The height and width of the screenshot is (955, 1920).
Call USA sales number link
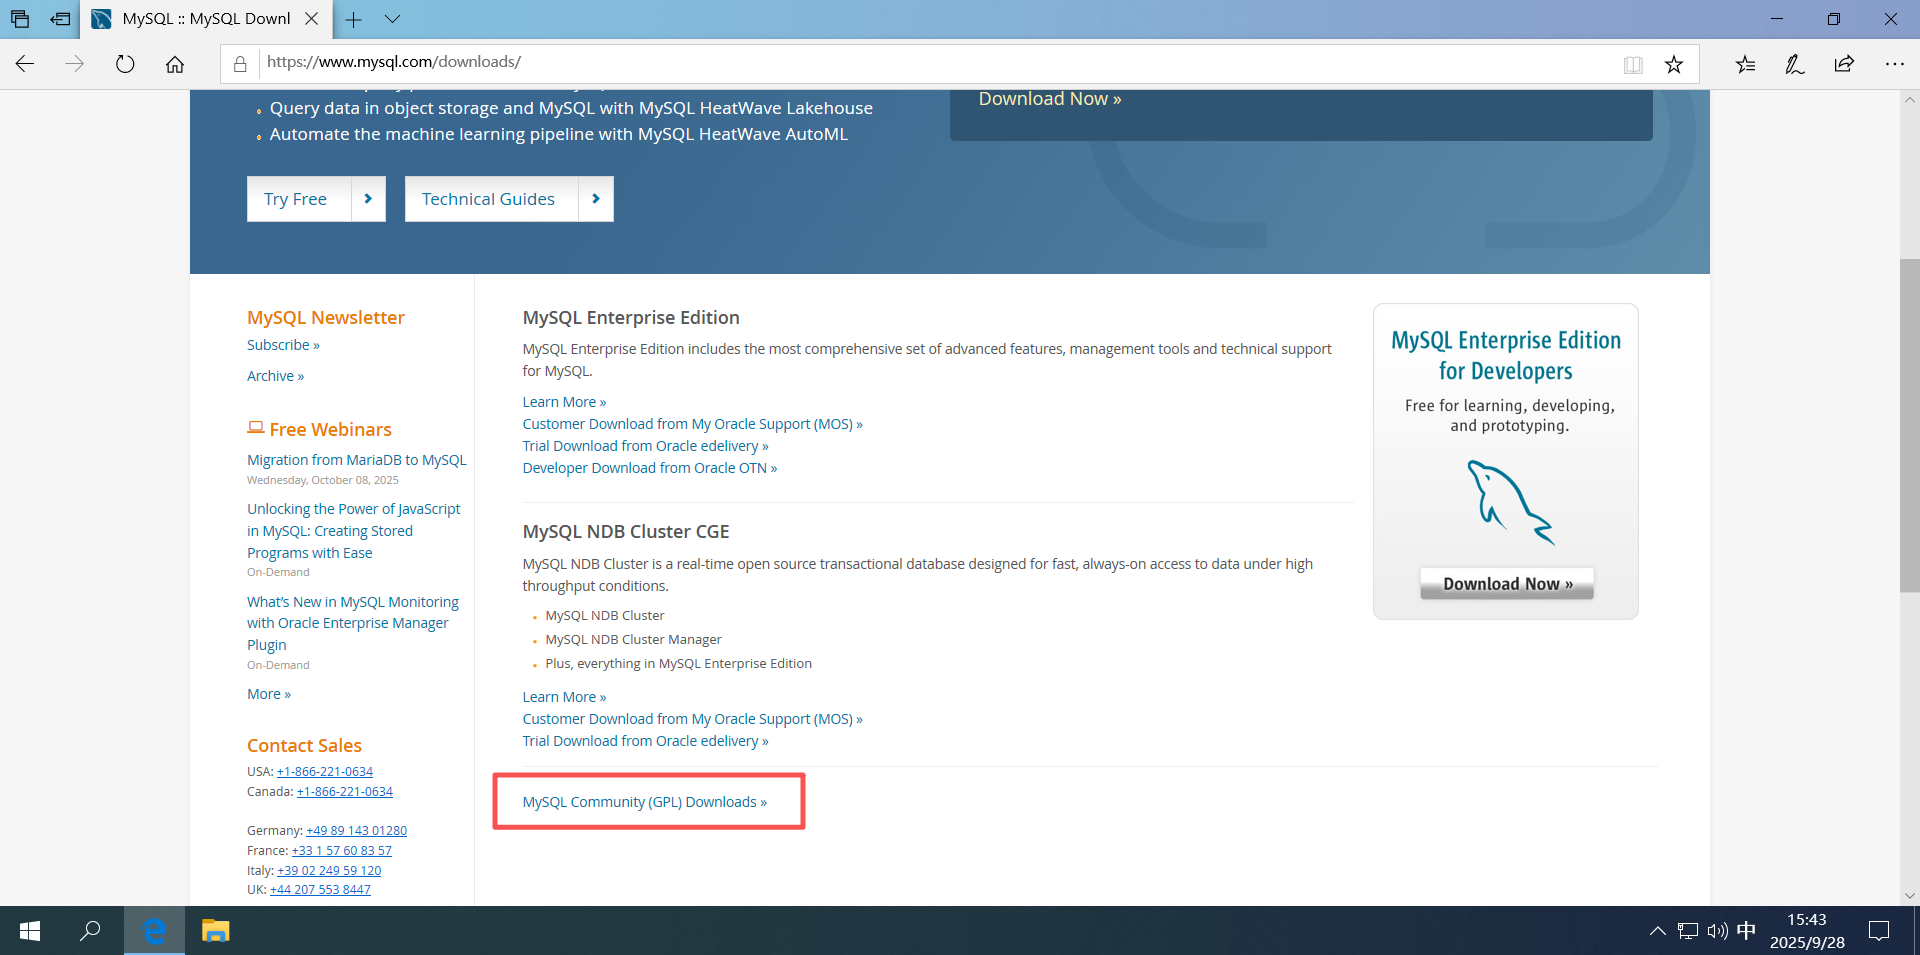coord(325,772)
